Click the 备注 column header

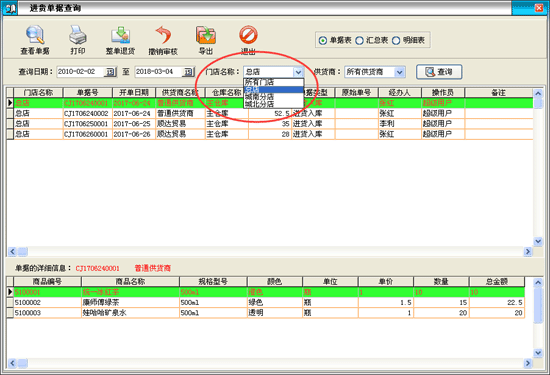pos(498,93)
